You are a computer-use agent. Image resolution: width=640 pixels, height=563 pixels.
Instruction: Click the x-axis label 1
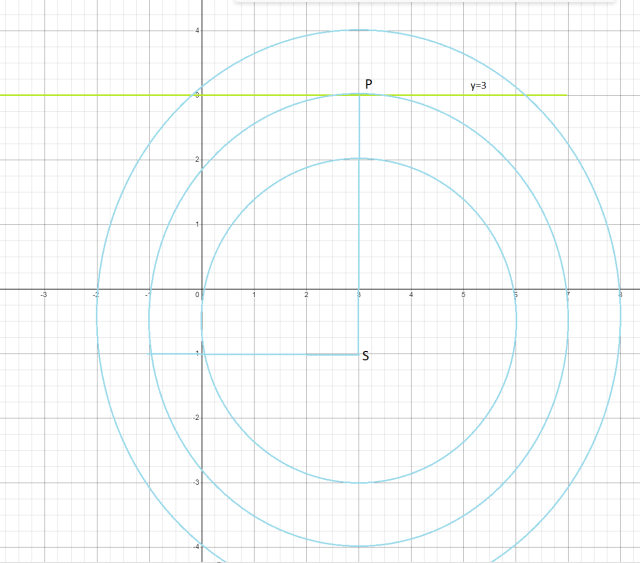click(254, 295)
